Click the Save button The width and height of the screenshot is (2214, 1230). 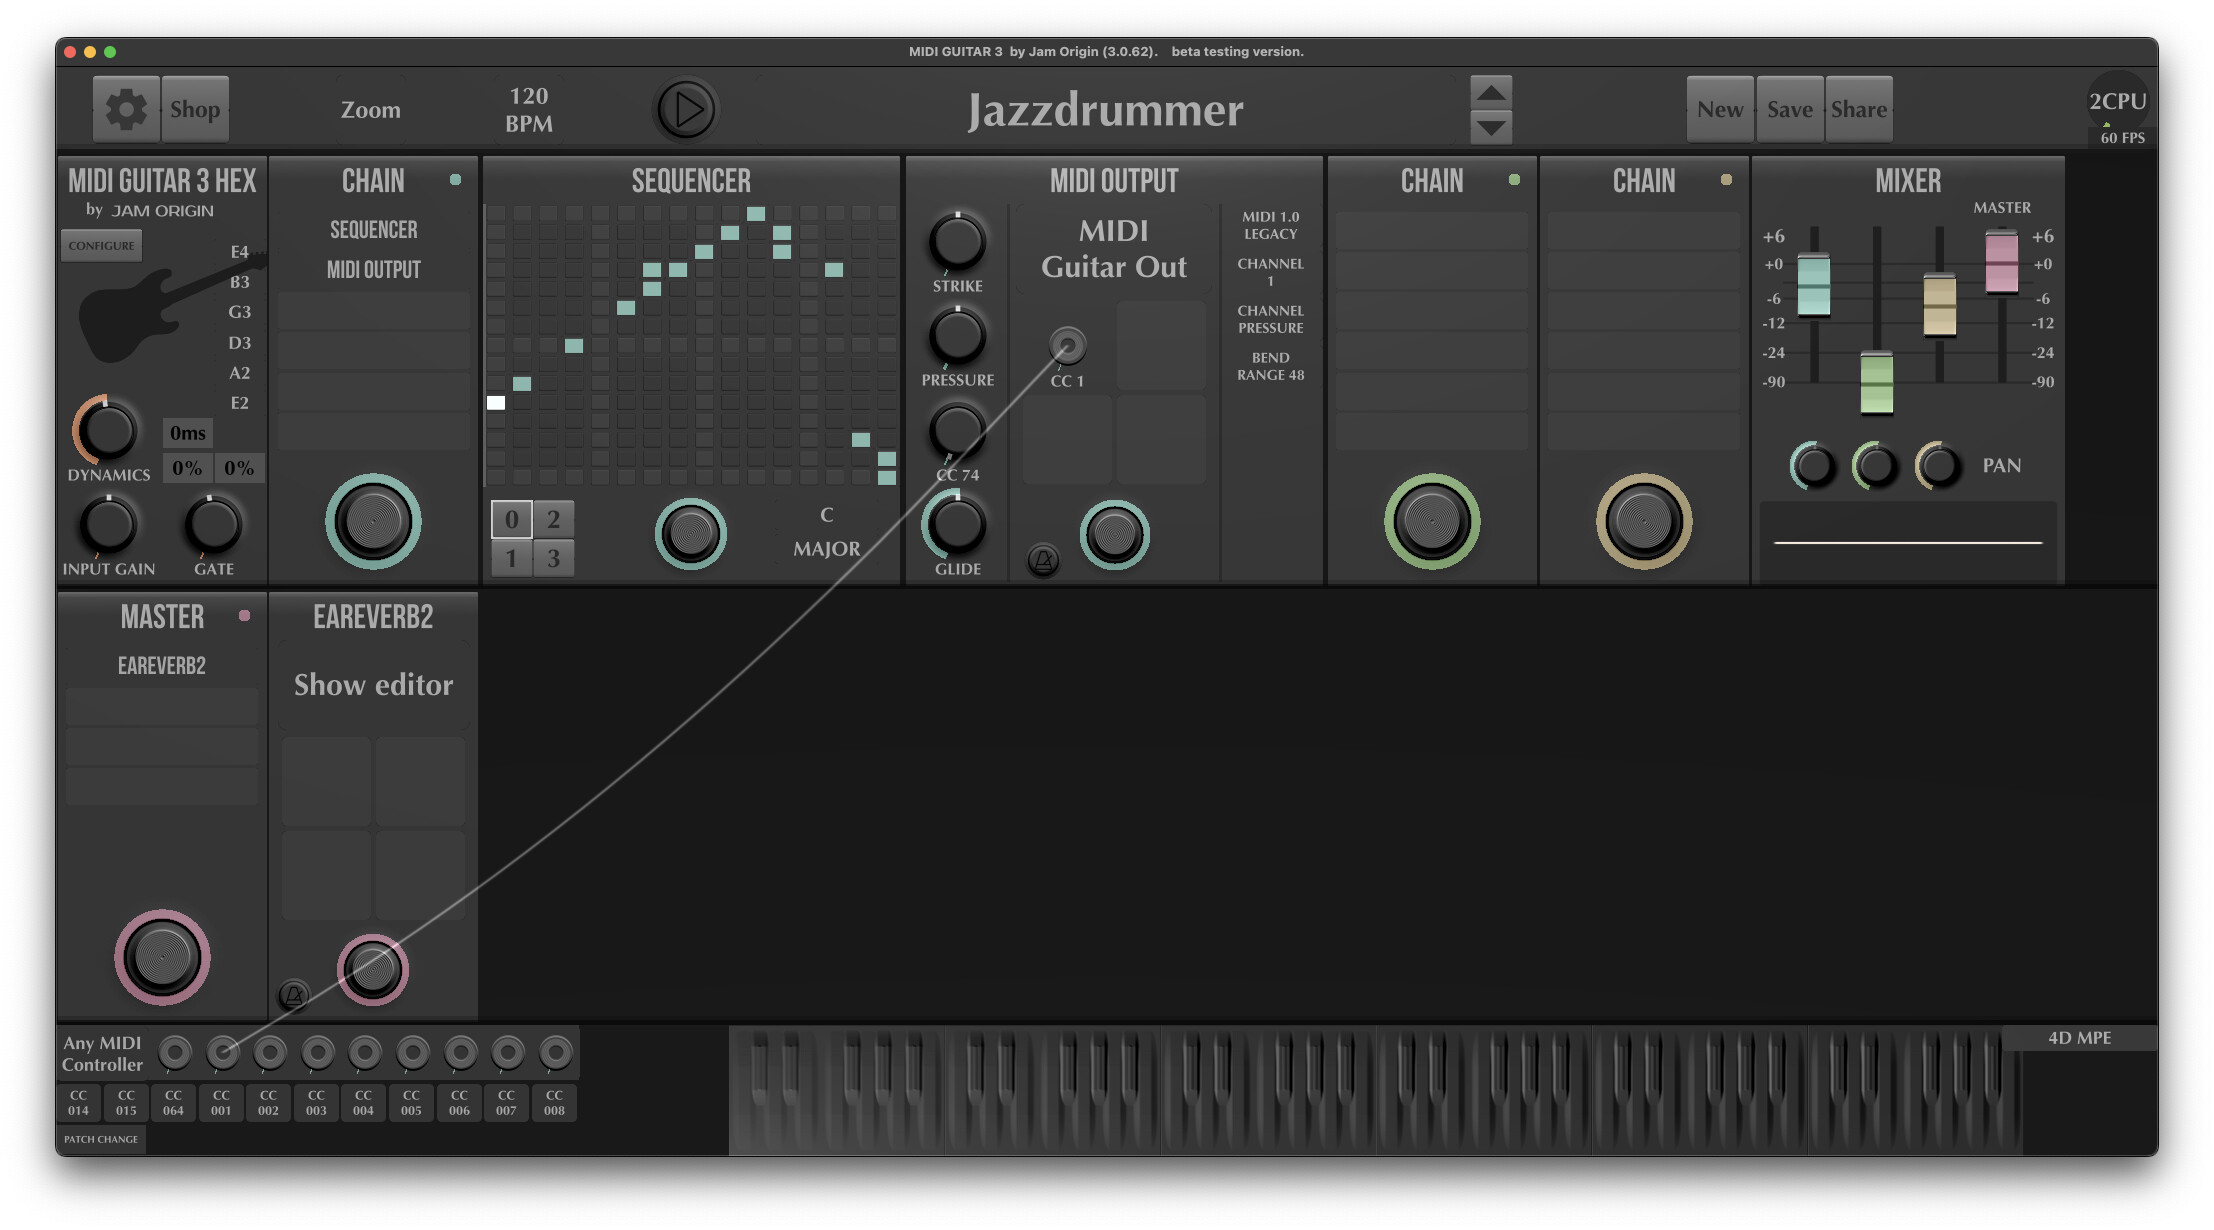click(x=1789, y=109)
